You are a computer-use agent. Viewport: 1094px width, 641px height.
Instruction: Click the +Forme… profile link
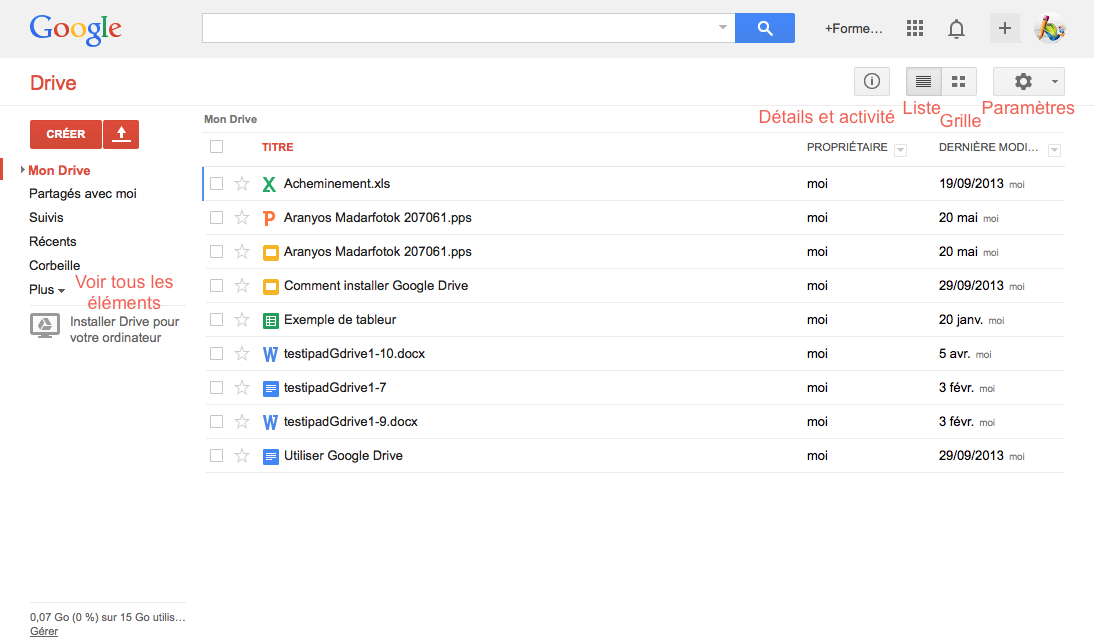(853, 29)
